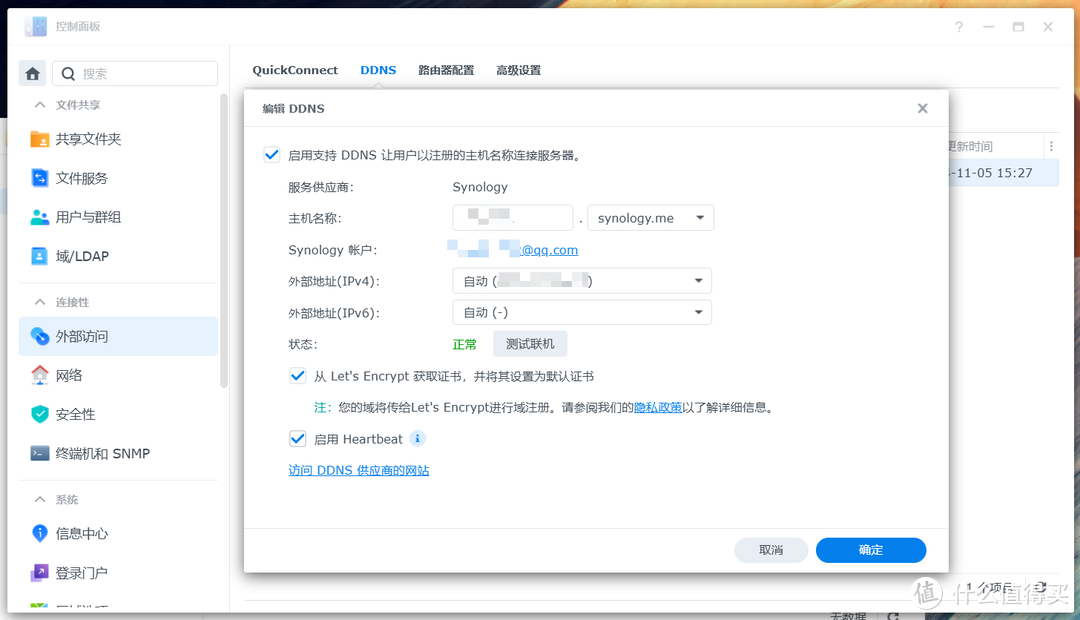Screen dimensions: 1080x620
Task: Open the 隐私政策 link
Action: click(x=657, y=407)
